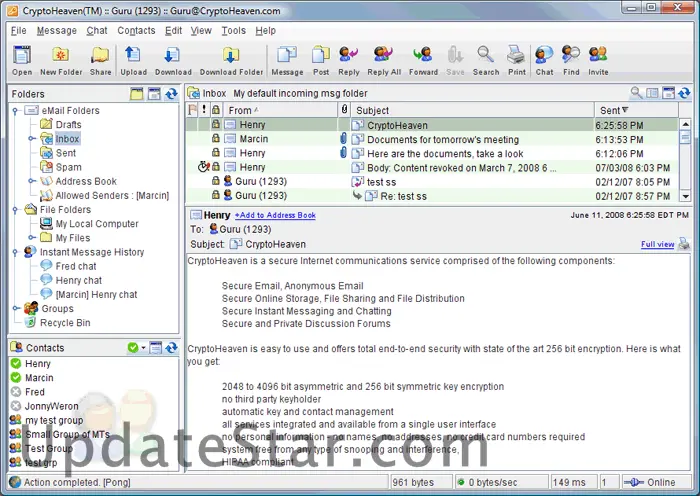Click the Online connection status indicator
This screenshot has width=700, height=496.
[655, 482]
